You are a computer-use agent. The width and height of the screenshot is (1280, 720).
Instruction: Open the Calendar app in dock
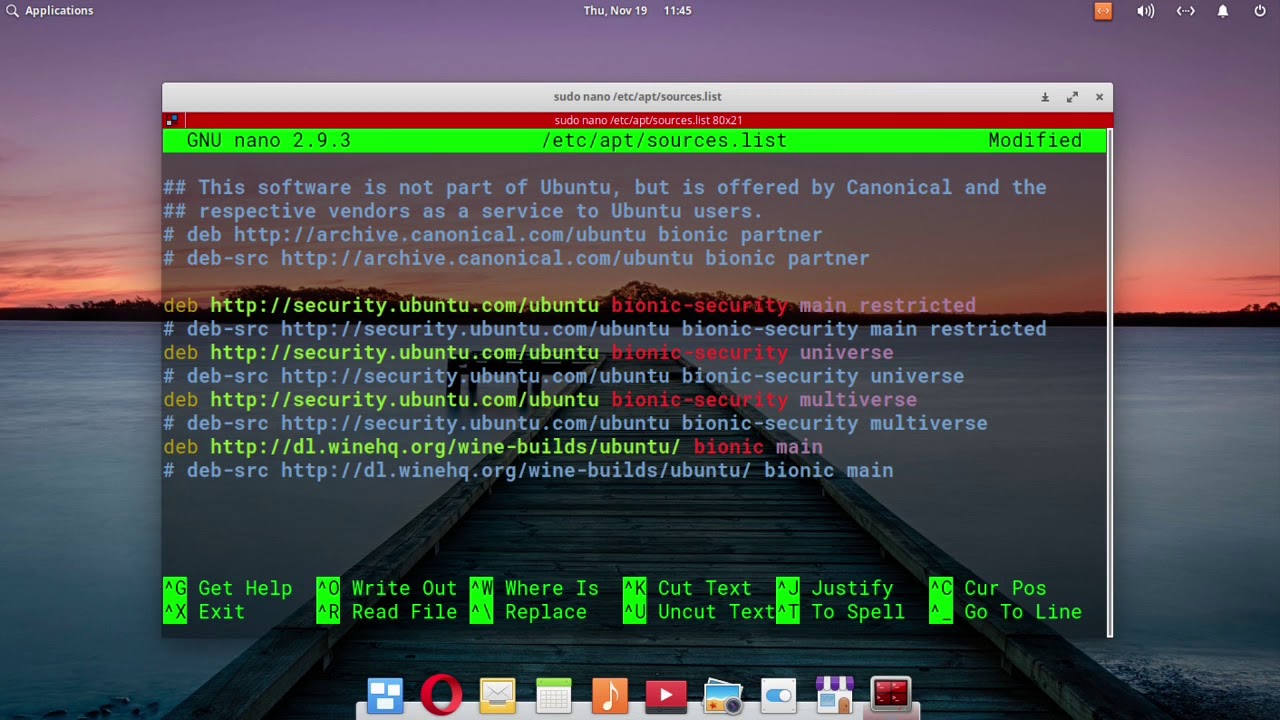[553, 695]
